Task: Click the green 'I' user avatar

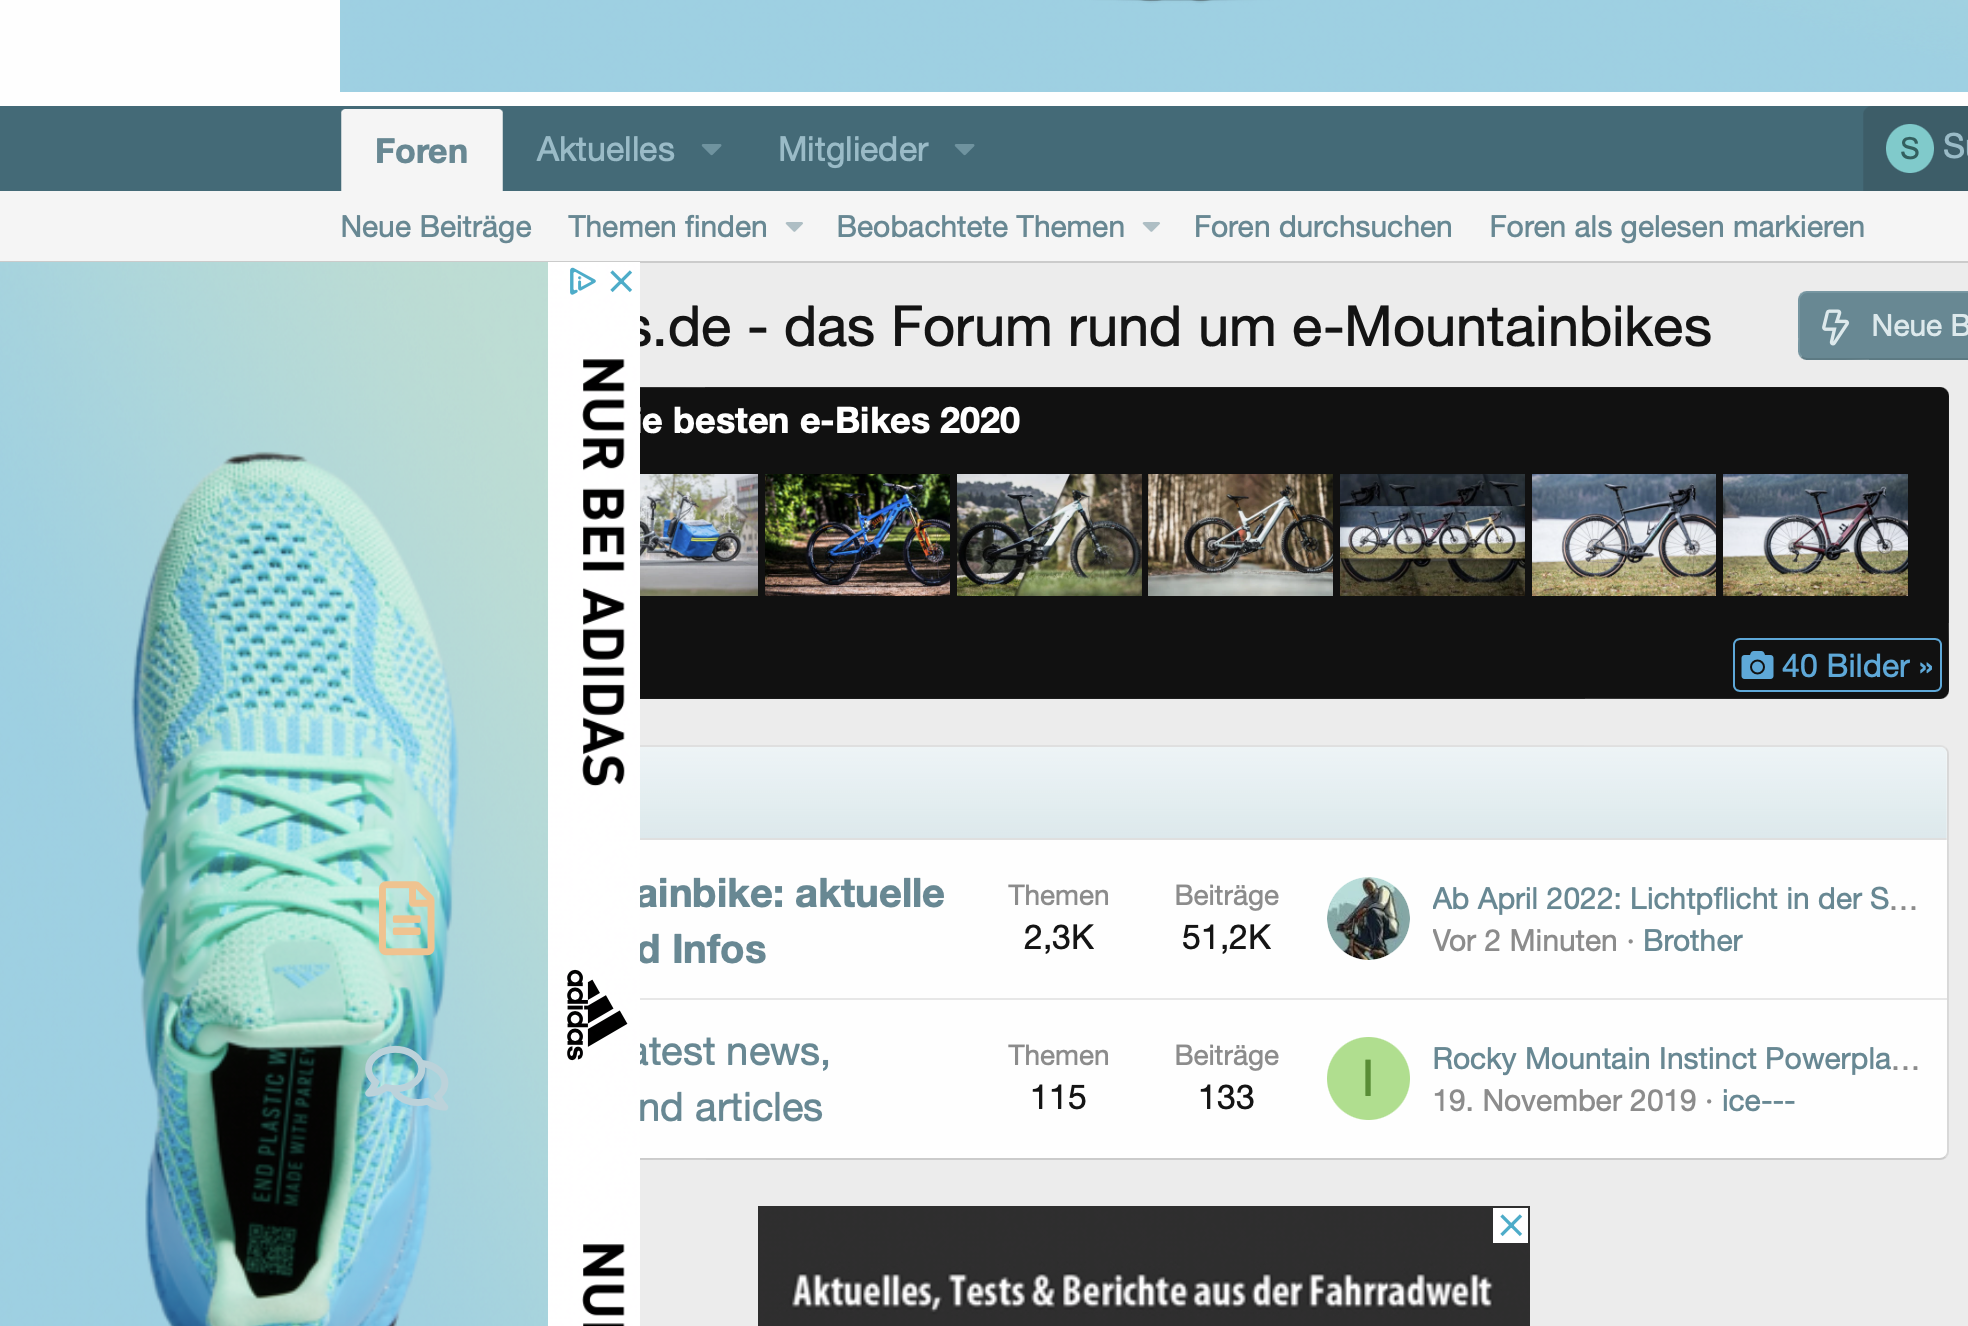Action: [x=1367, y=1078]
